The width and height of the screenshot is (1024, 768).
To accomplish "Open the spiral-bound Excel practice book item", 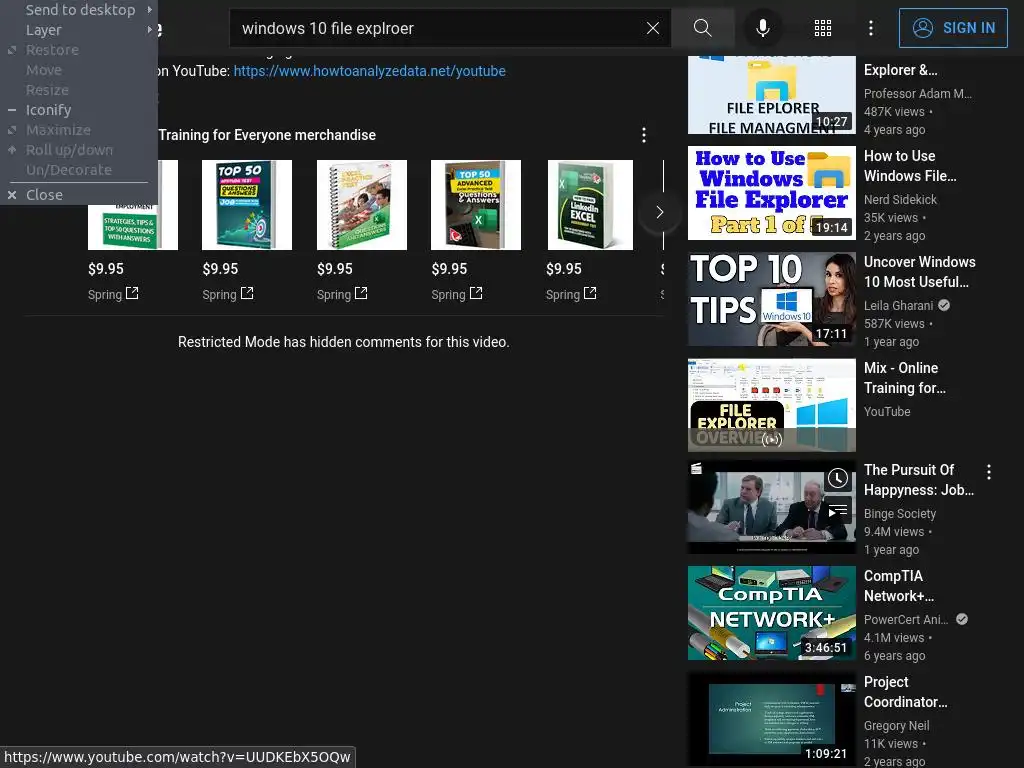I will click(362, 205).
